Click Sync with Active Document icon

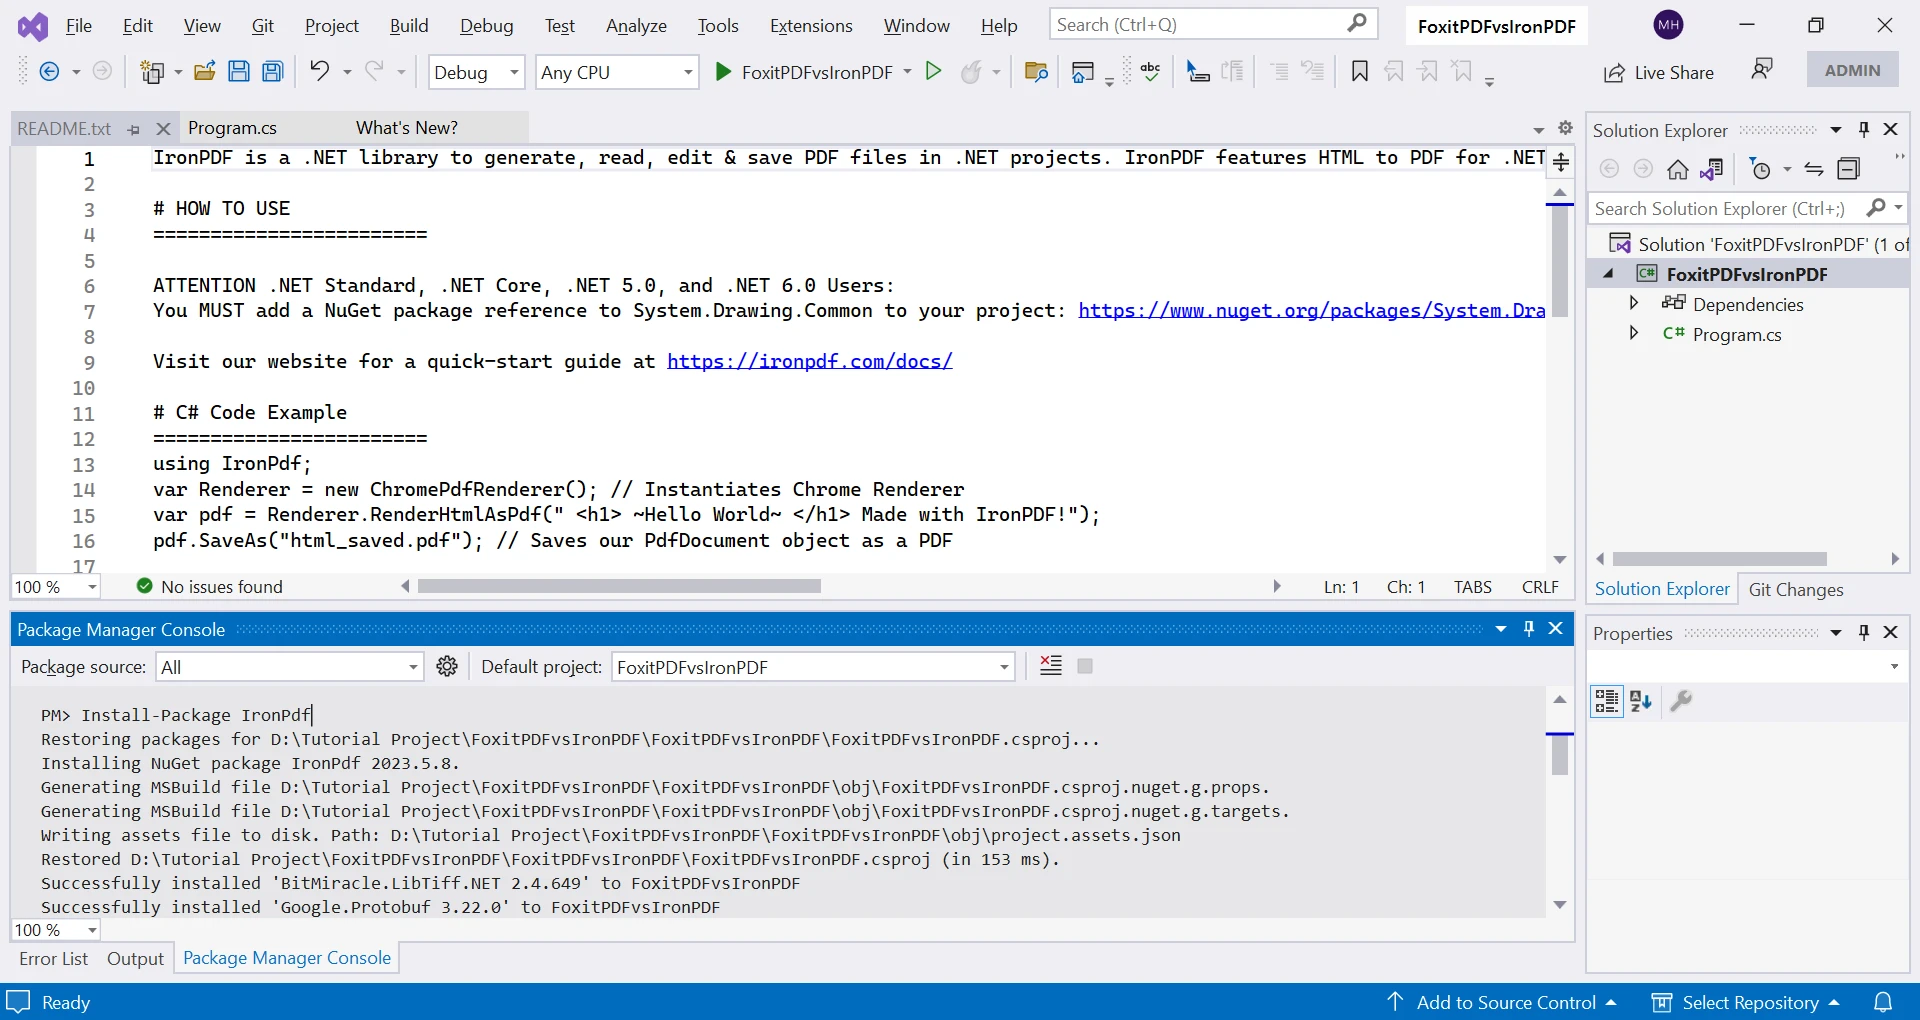[1814, 169]
